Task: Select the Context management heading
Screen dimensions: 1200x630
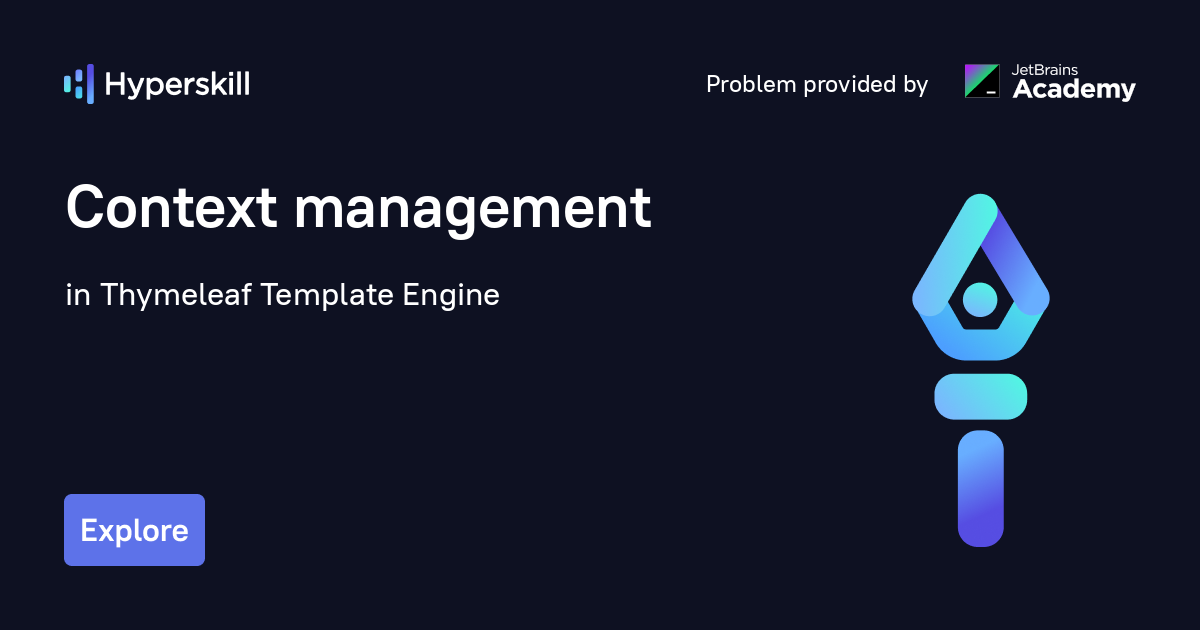Action: 358,207
